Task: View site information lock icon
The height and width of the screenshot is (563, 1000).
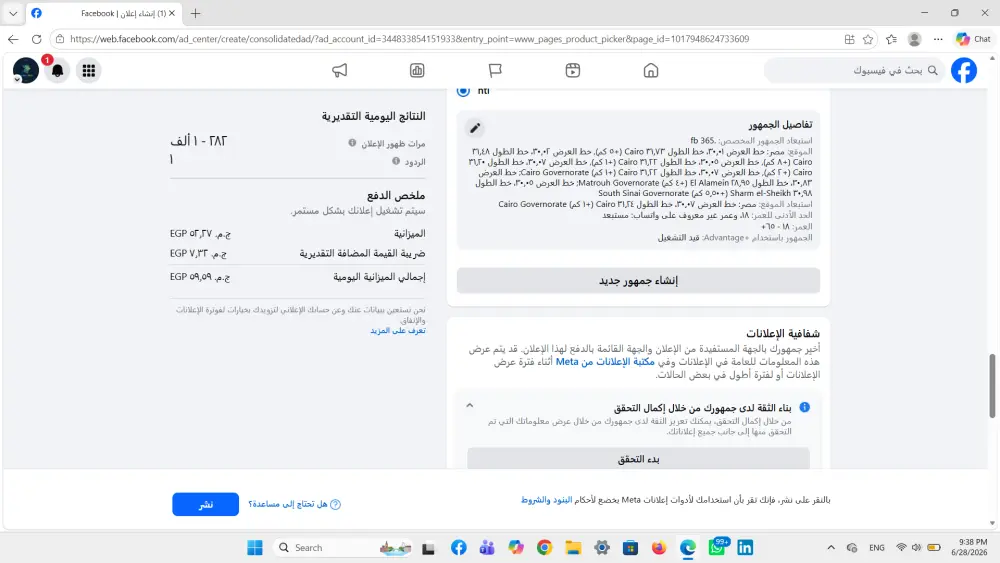Action: pos(60,39)
